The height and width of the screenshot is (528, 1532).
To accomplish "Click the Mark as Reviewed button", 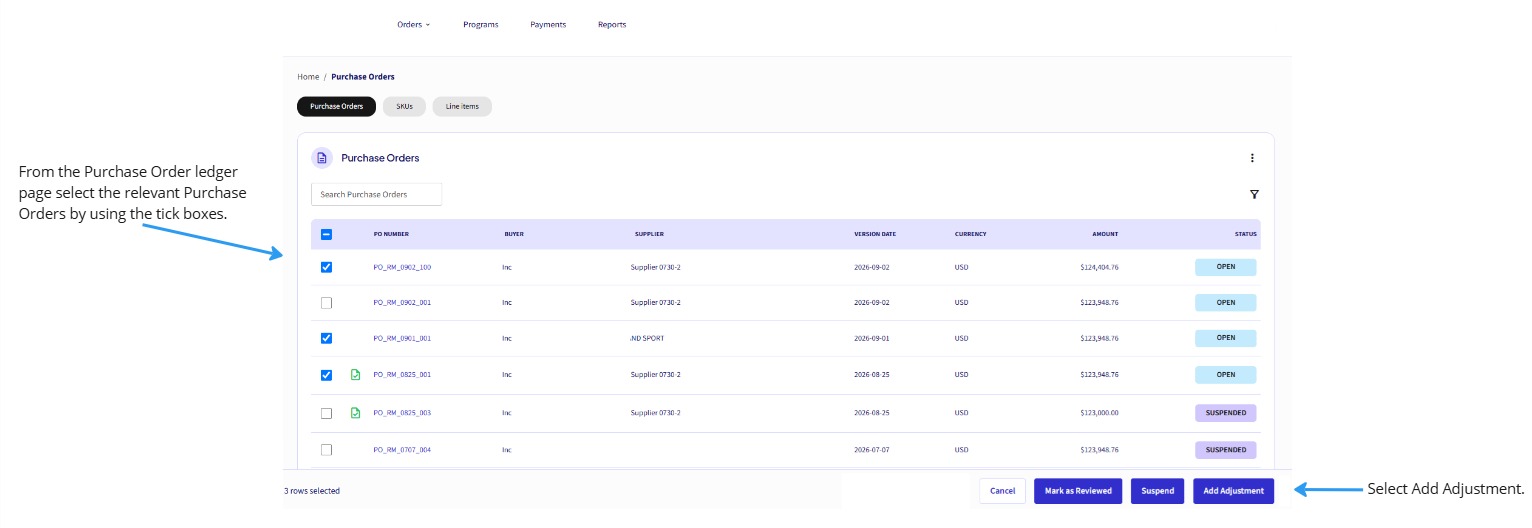I will [x=1078, y=491].
